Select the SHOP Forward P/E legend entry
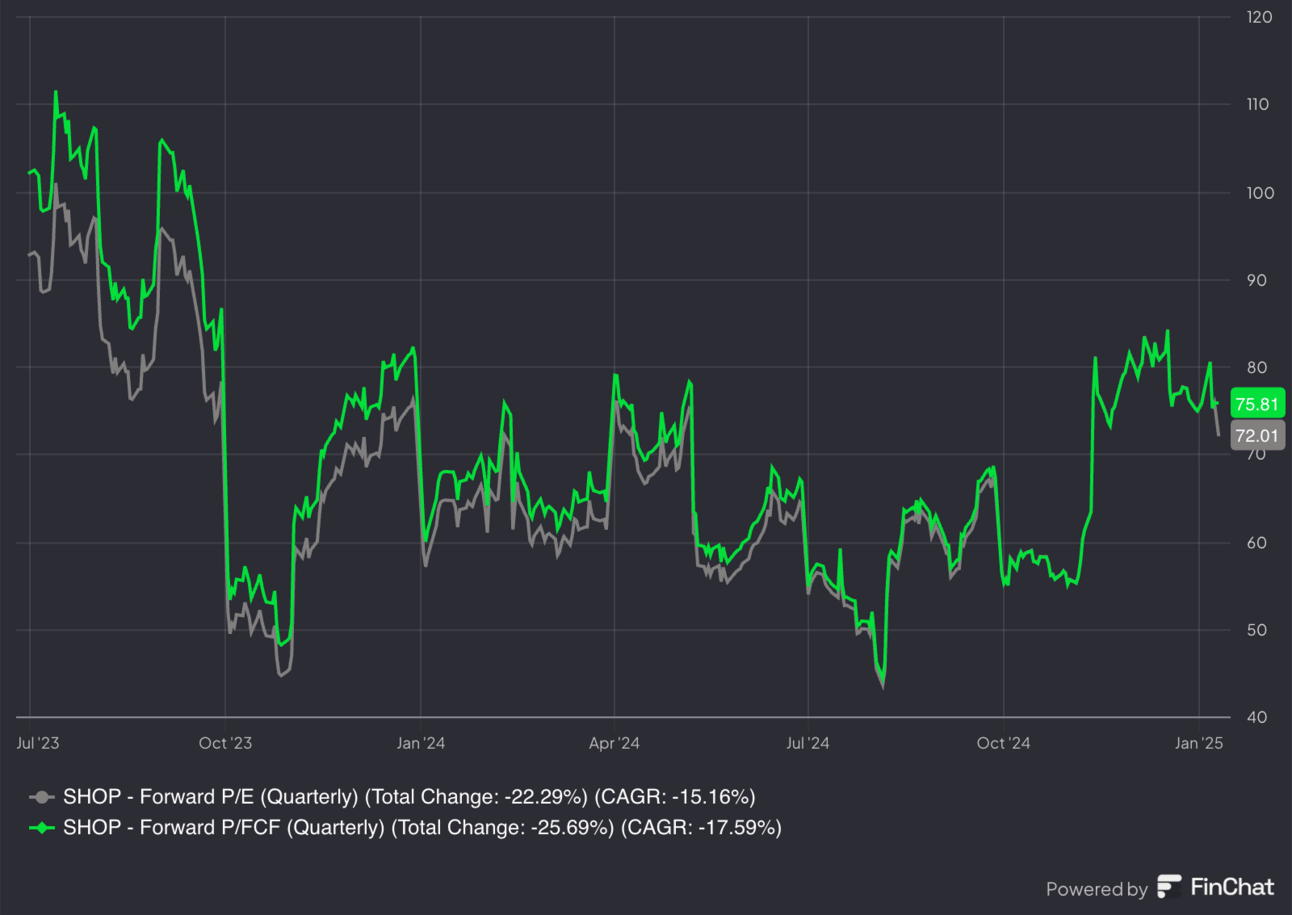This screenshot has height=915, width=1292. pos(392,797)
